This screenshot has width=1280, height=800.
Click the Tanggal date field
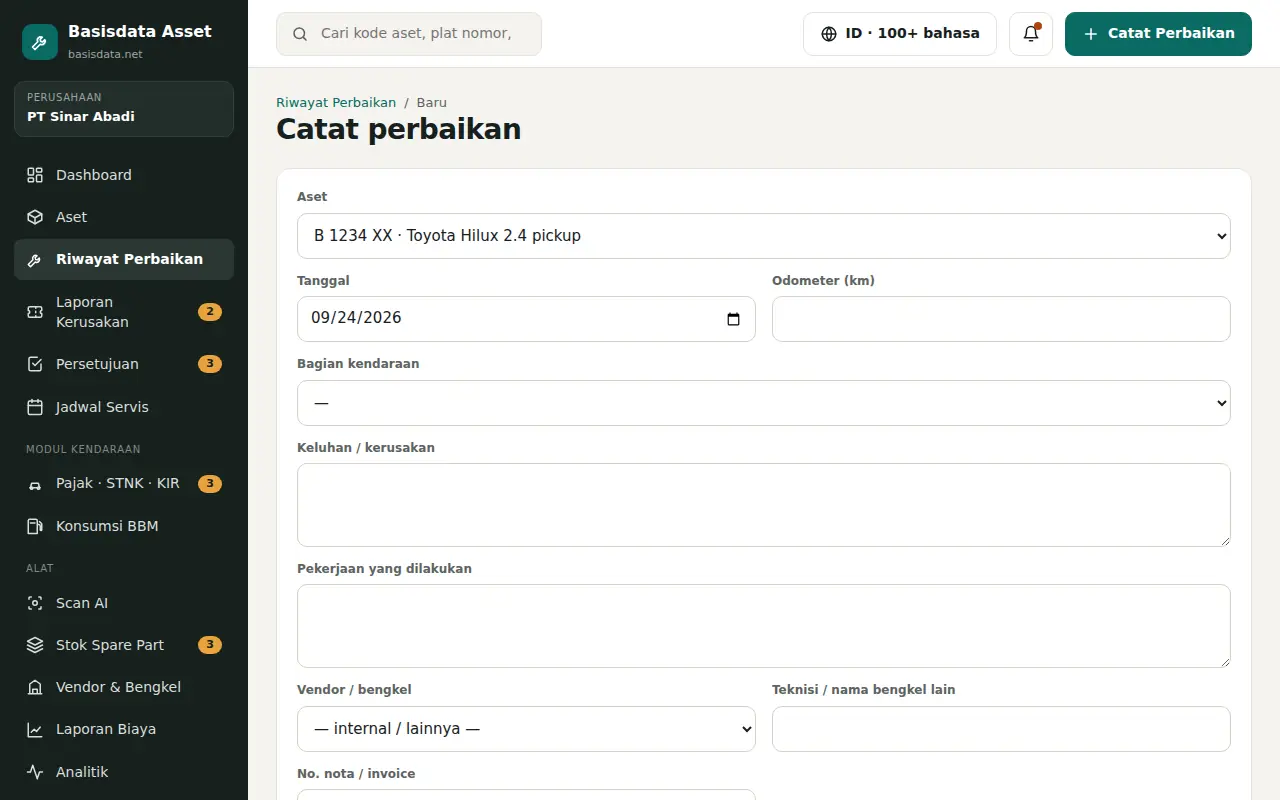526,319
